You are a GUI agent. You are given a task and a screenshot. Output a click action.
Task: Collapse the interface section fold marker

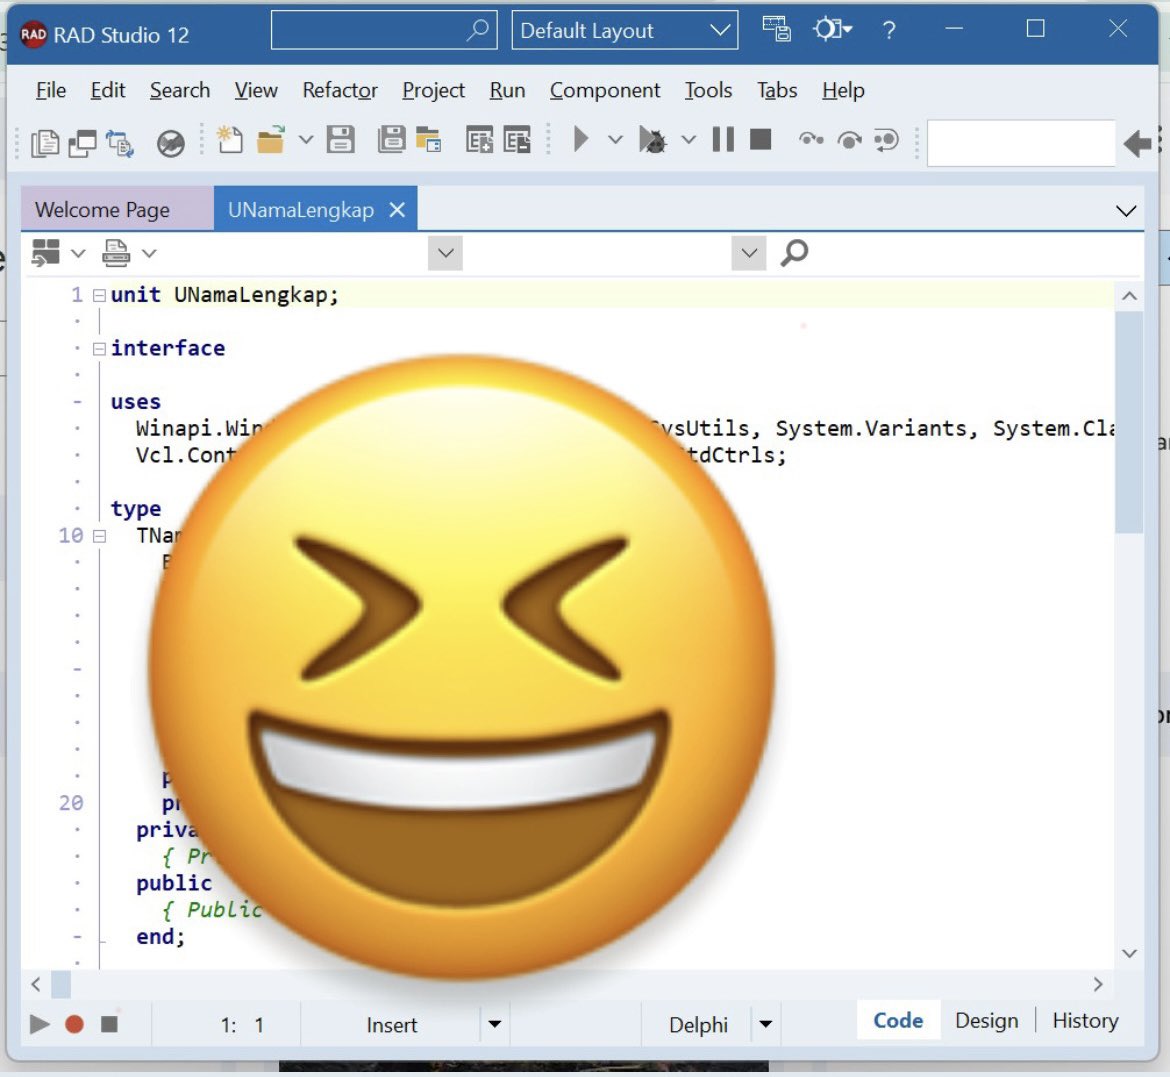pos(99,349)
